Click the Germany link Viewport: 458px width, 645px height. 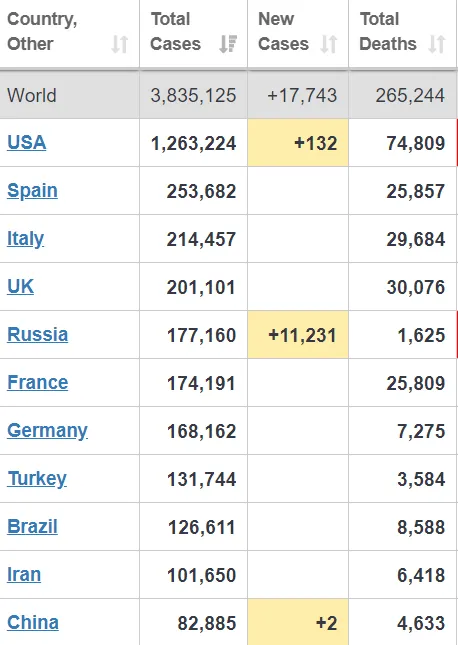(x=47, y=431)
